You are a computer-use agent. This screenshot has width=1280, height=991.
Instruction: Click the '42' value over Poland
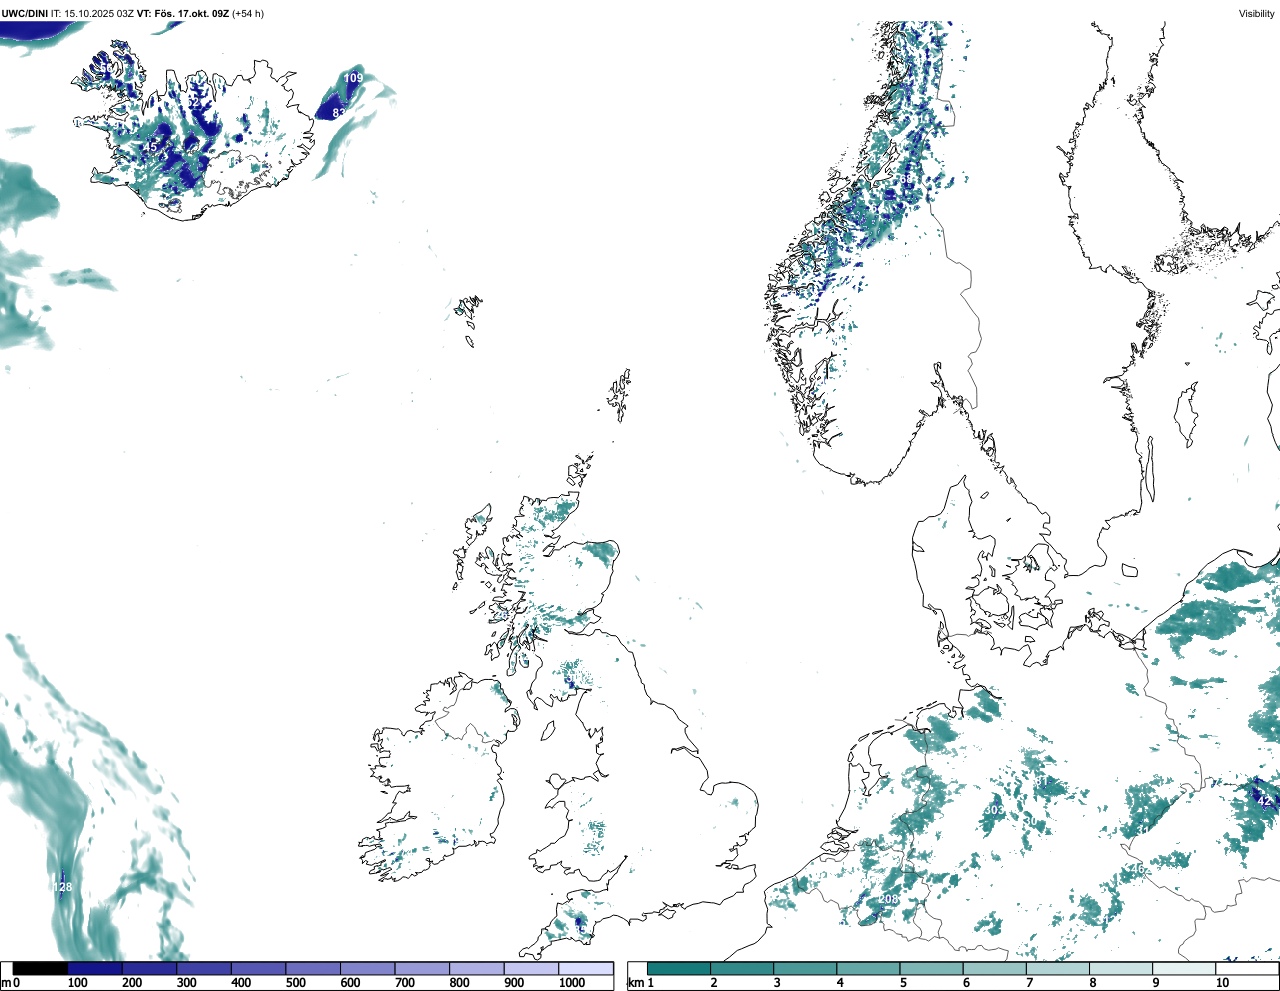tap(1264, 801)
